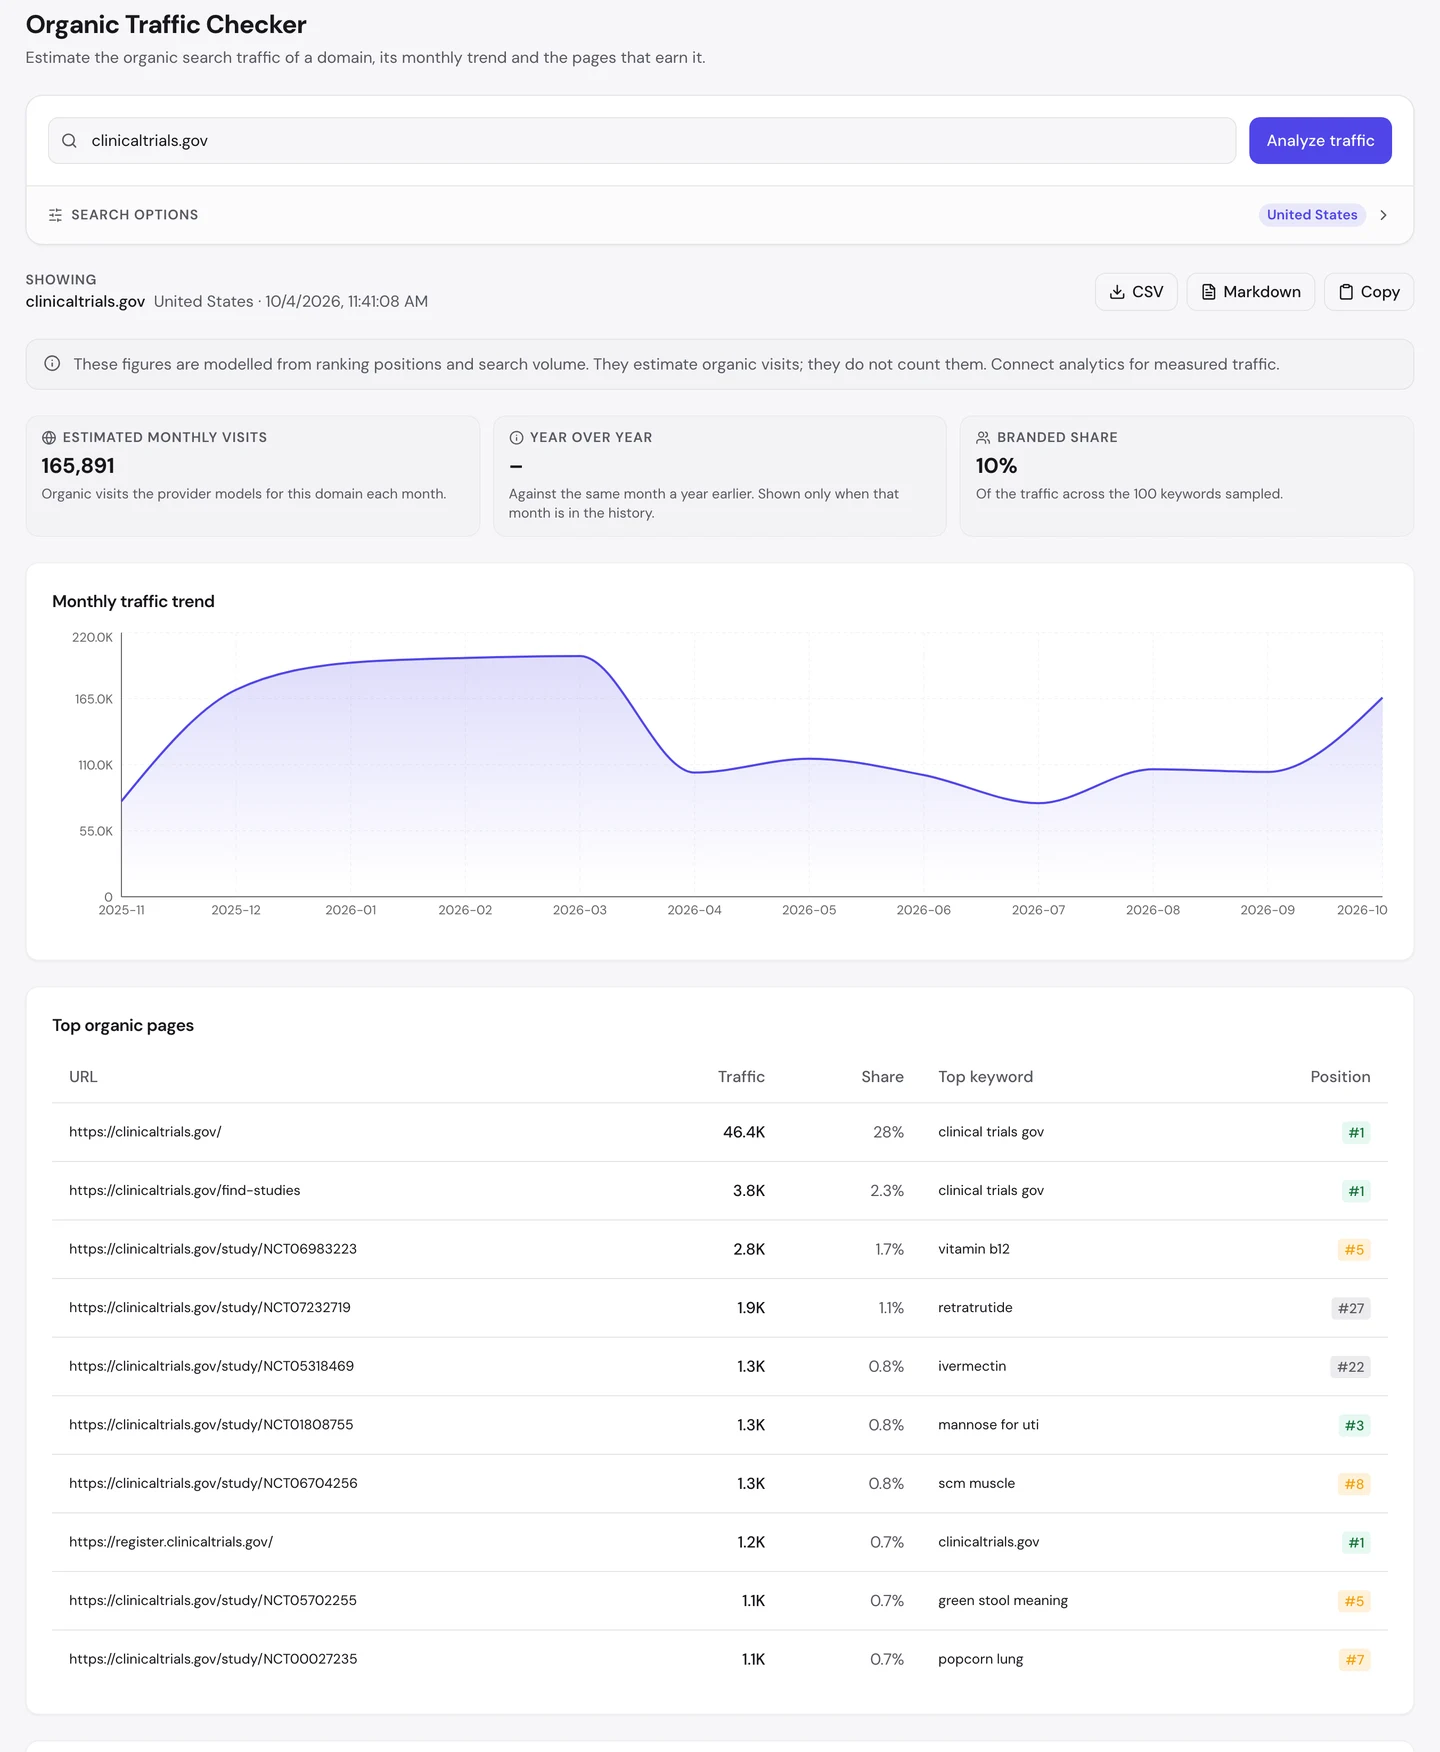This screenshot has height=1752, width=1440.
Task: Focus the domain input containing clinicaltrials.gov
Action: point(642,141)
